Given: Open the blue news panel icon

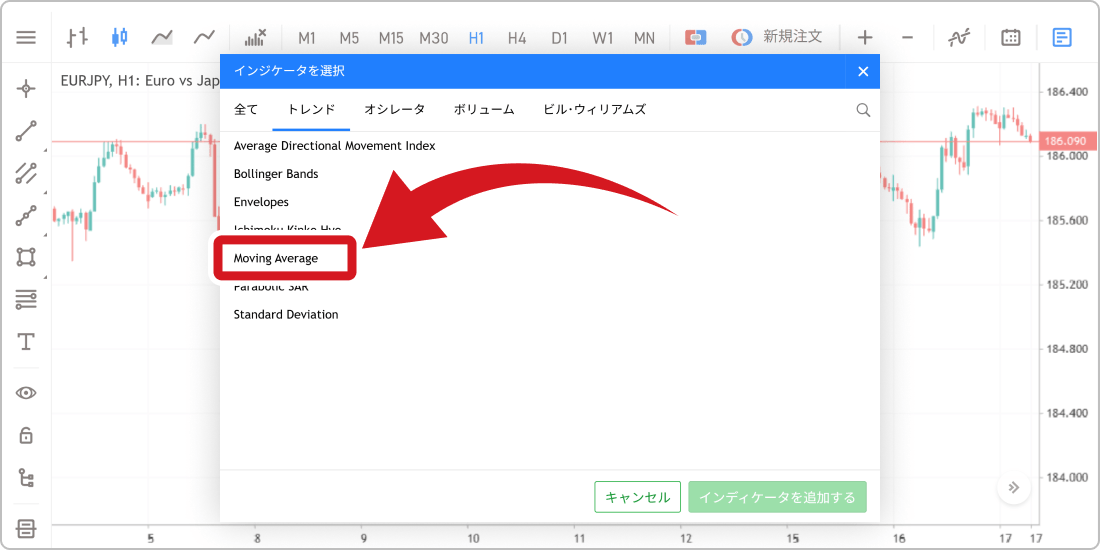Looking at the screenshot, I should tap(1062, 37).
